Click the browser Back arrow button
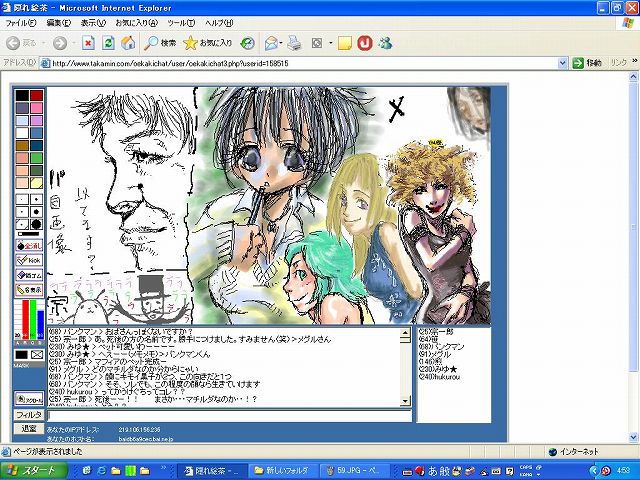Screen dimensions: 640x480 point(13,43)
